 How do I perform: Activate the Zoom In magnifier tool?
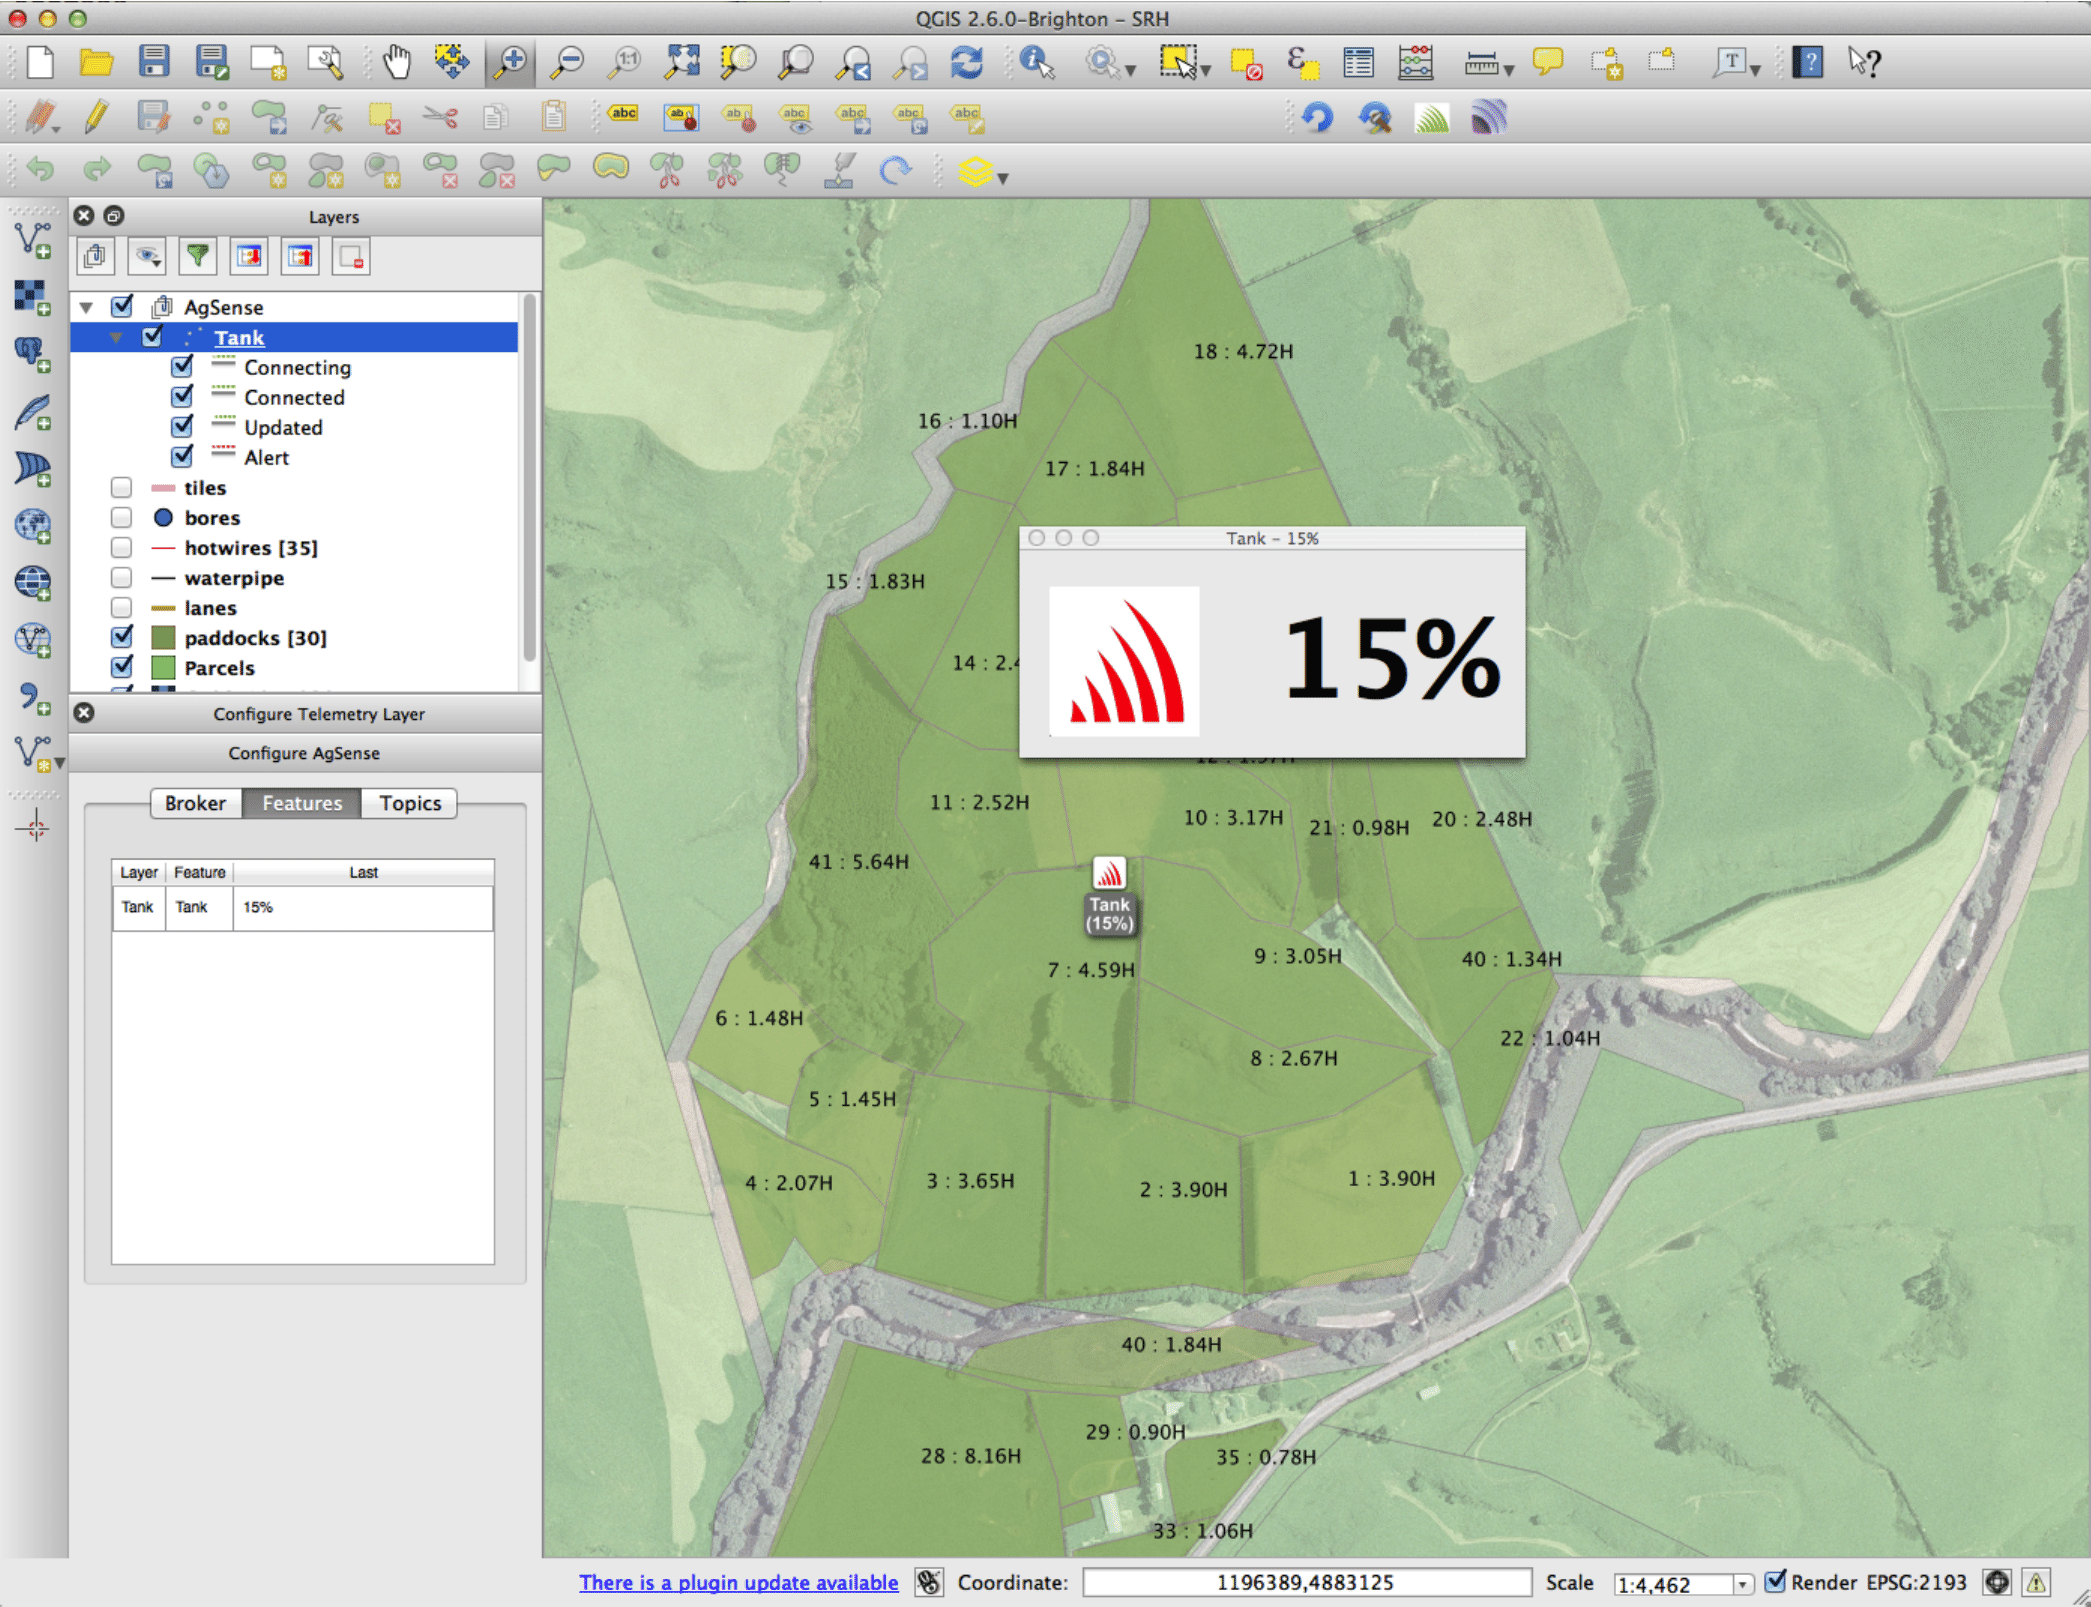click(x=511, y=62)
